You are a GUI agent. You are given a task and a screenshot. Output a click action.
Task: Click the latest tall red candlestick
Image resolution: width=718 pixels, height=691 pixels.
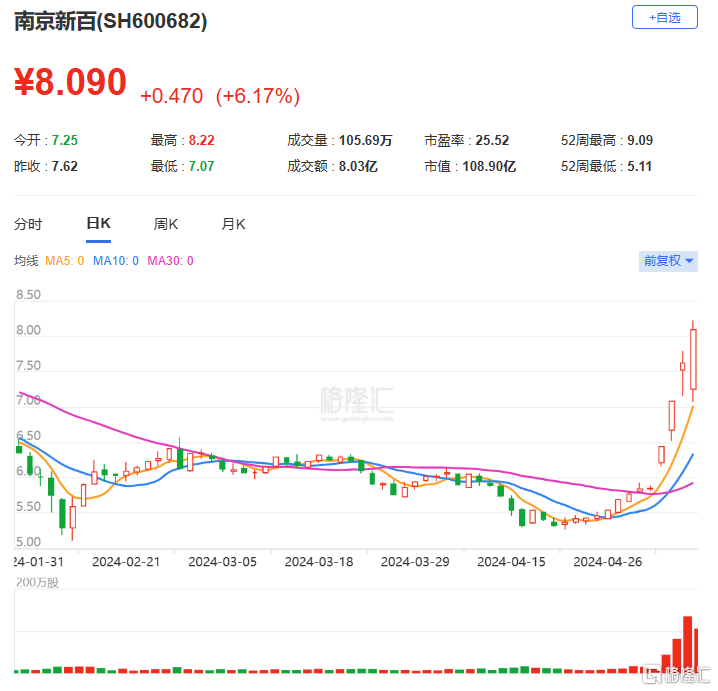point(693,360)
